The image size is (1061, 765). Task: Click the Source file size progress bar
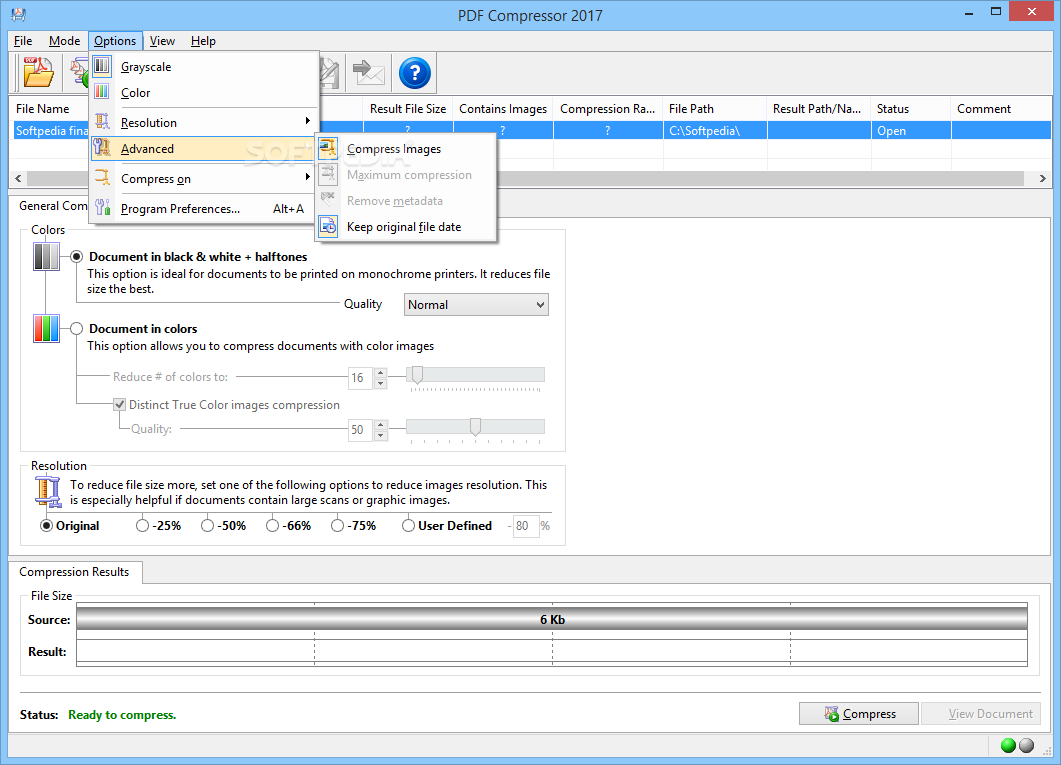tap(552, 620)
